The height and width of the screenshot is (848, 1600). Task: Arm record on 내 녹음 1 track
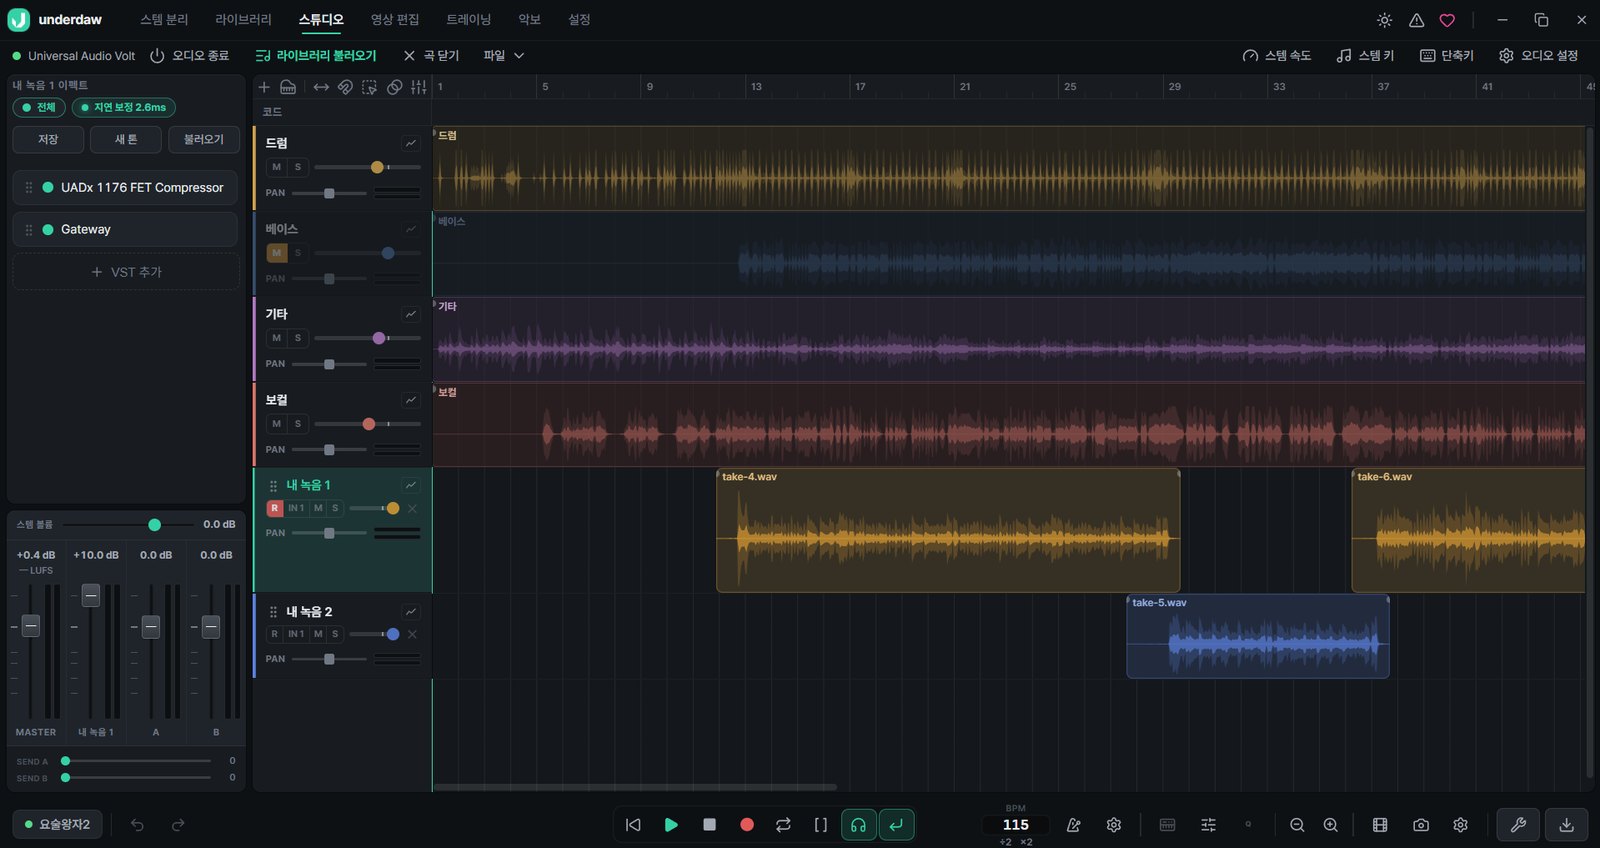274,508
